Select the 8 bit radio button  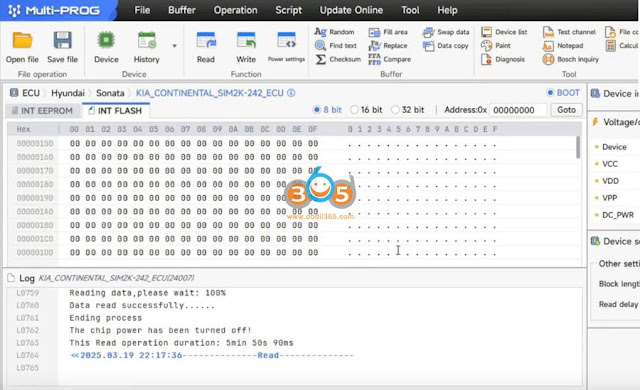click(316, 110)
